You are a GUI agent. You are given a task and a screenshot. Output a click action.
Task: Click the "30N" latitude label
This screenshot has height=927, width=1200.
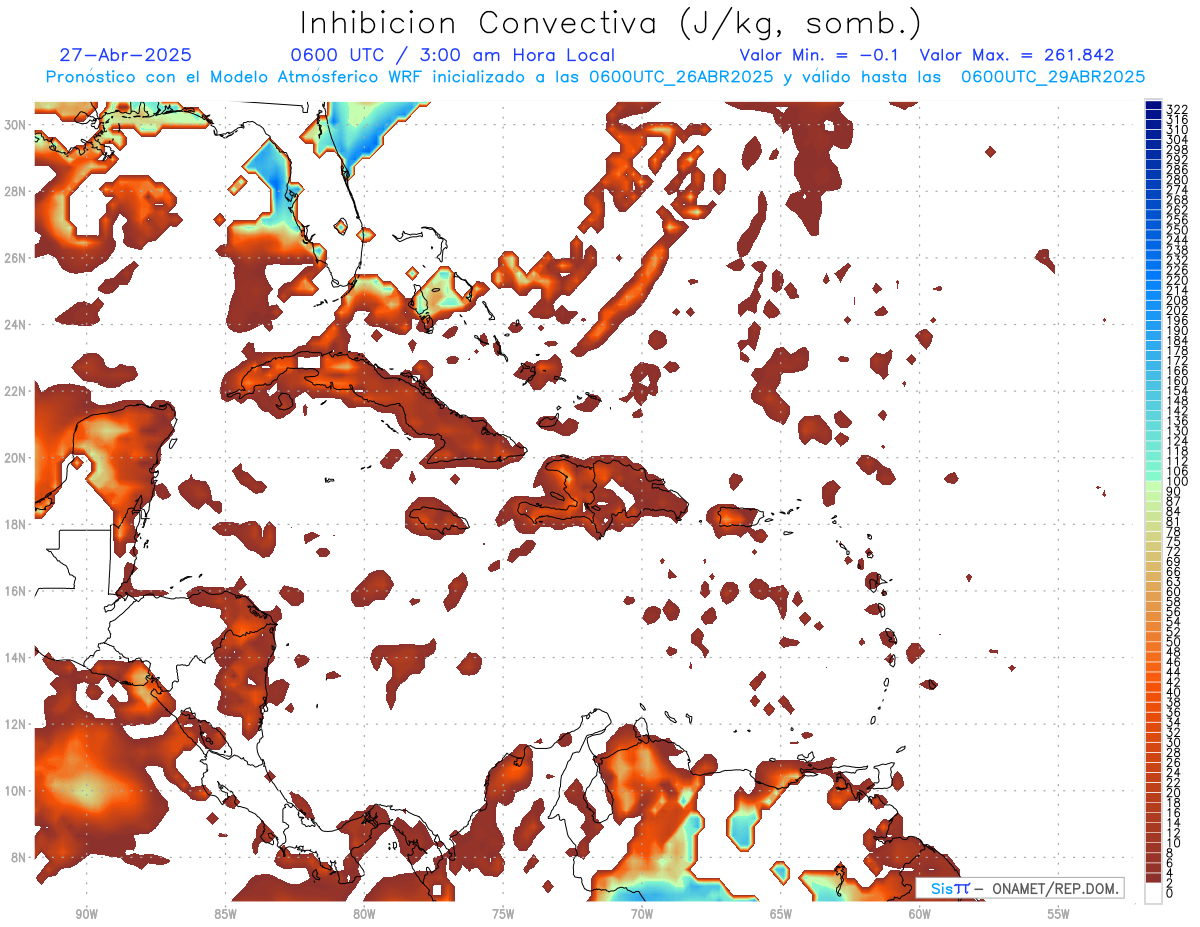point(15,124)
